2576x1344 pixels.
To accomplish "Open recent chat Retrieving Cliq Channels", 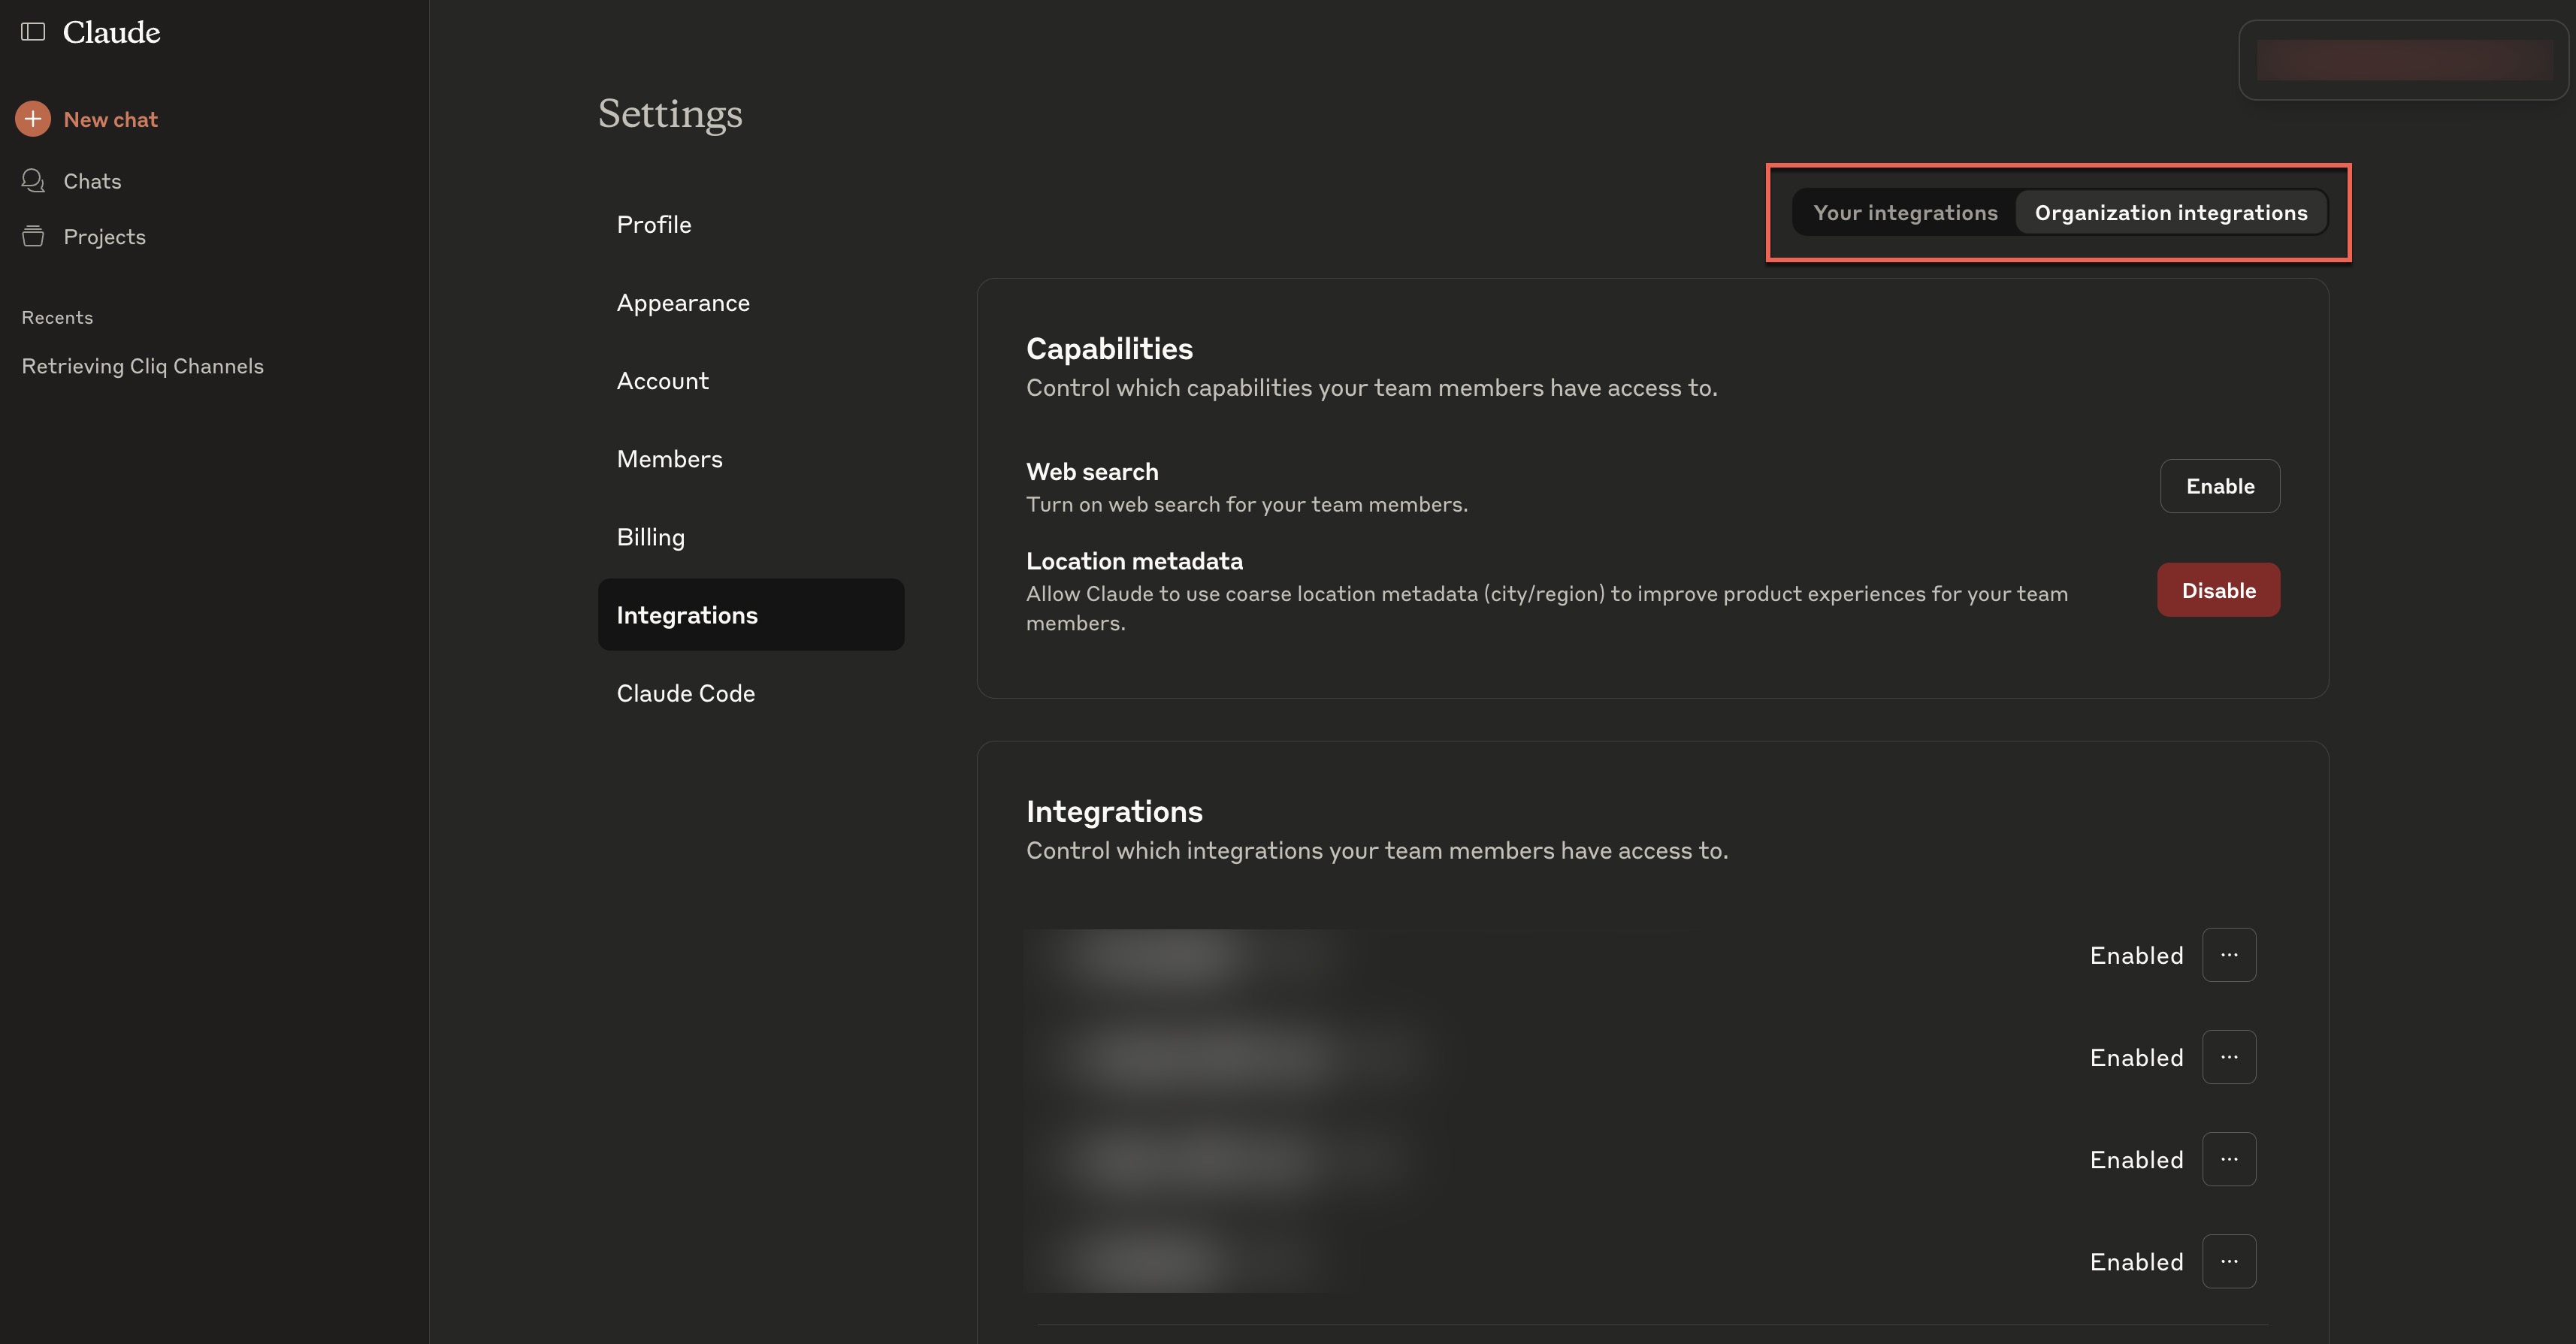I will tap(143, 366).
